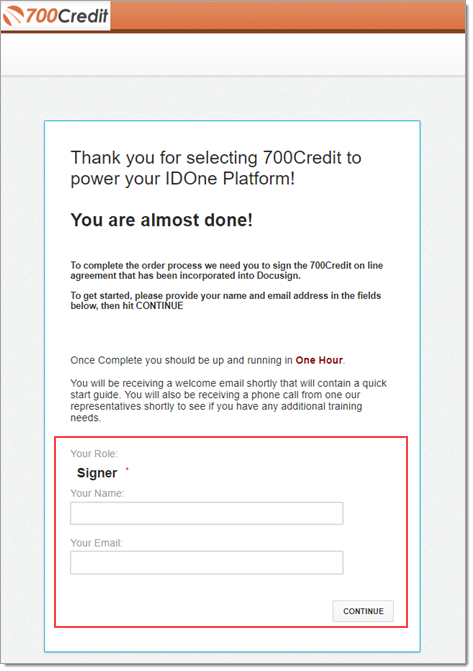The height and width of the screenshot is (671, 473).
Task: Click the orange swoosh icon beside 700Credit
Action: tap(14, 16)
